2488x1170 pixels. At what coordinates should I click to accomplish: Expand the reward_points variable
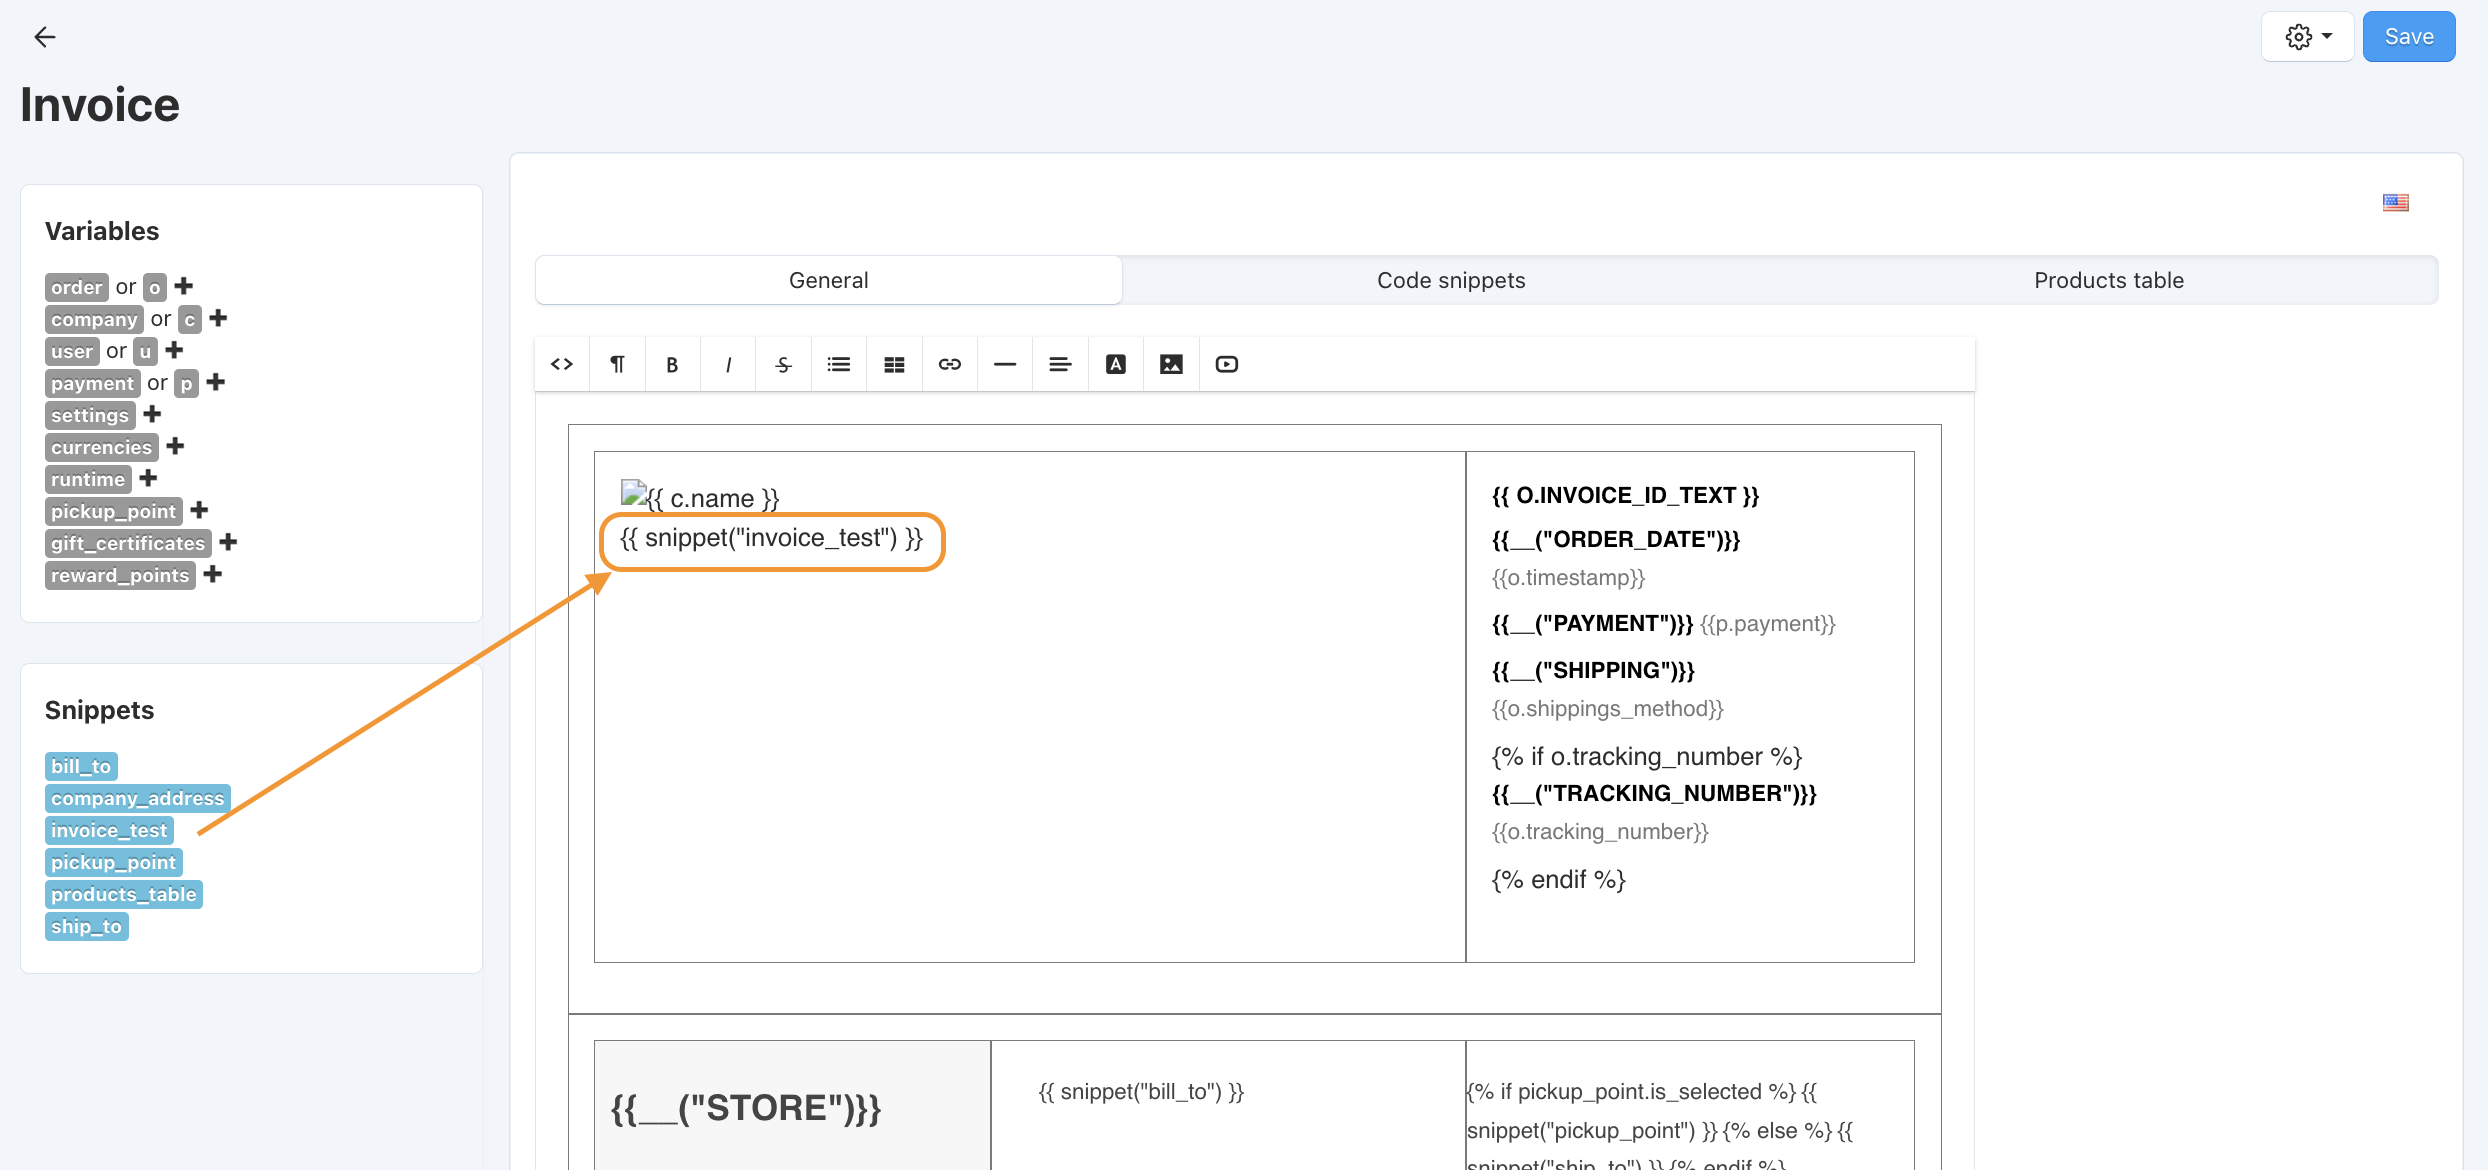212,574
